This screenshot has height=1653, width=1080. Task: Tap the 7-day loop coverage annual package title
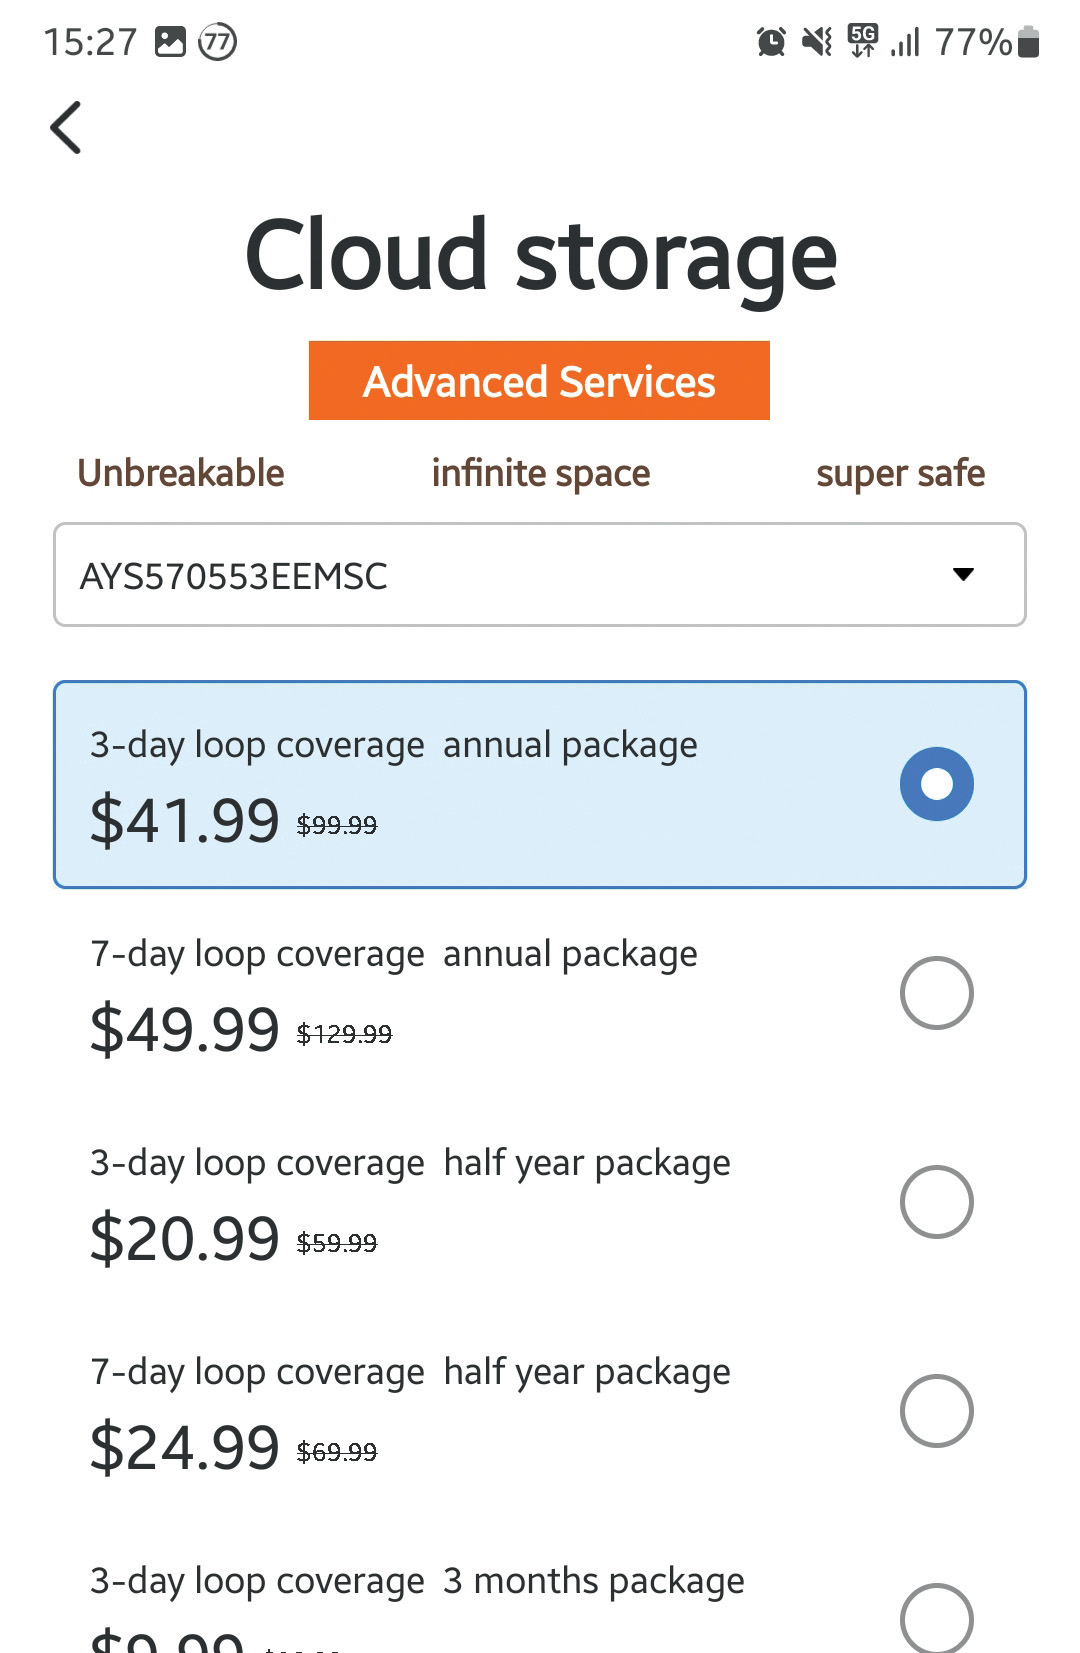[394, 954]
